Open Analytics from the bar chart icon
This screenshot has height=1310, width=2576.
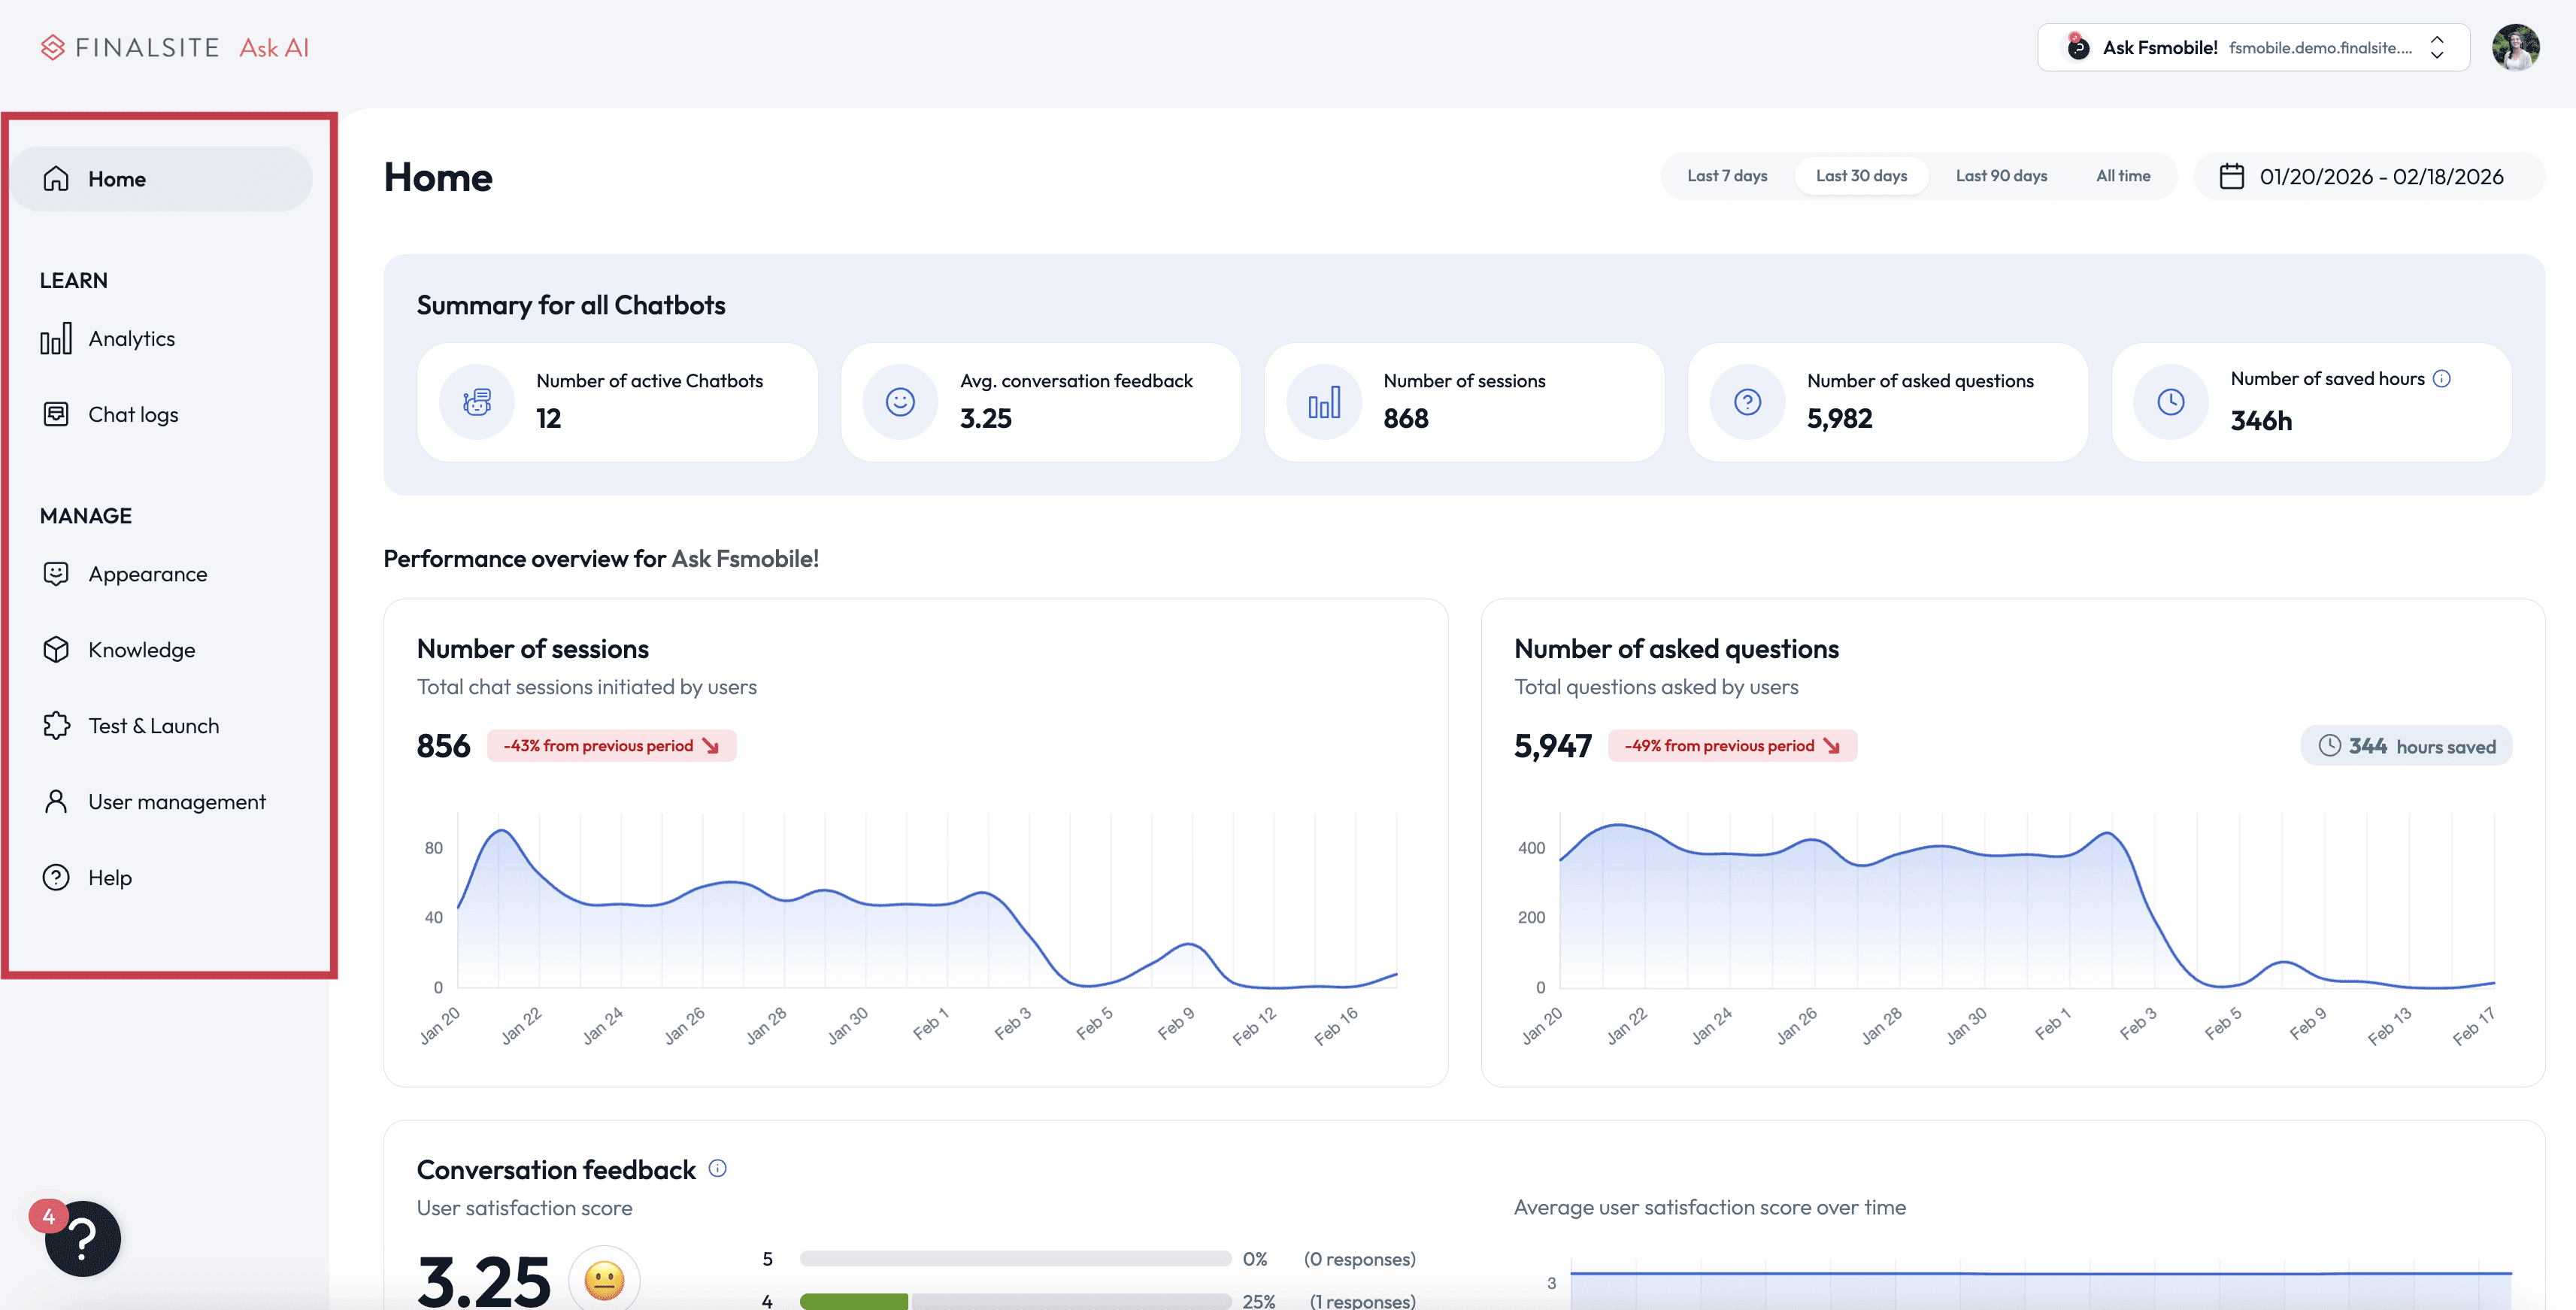tap(56, 338)
